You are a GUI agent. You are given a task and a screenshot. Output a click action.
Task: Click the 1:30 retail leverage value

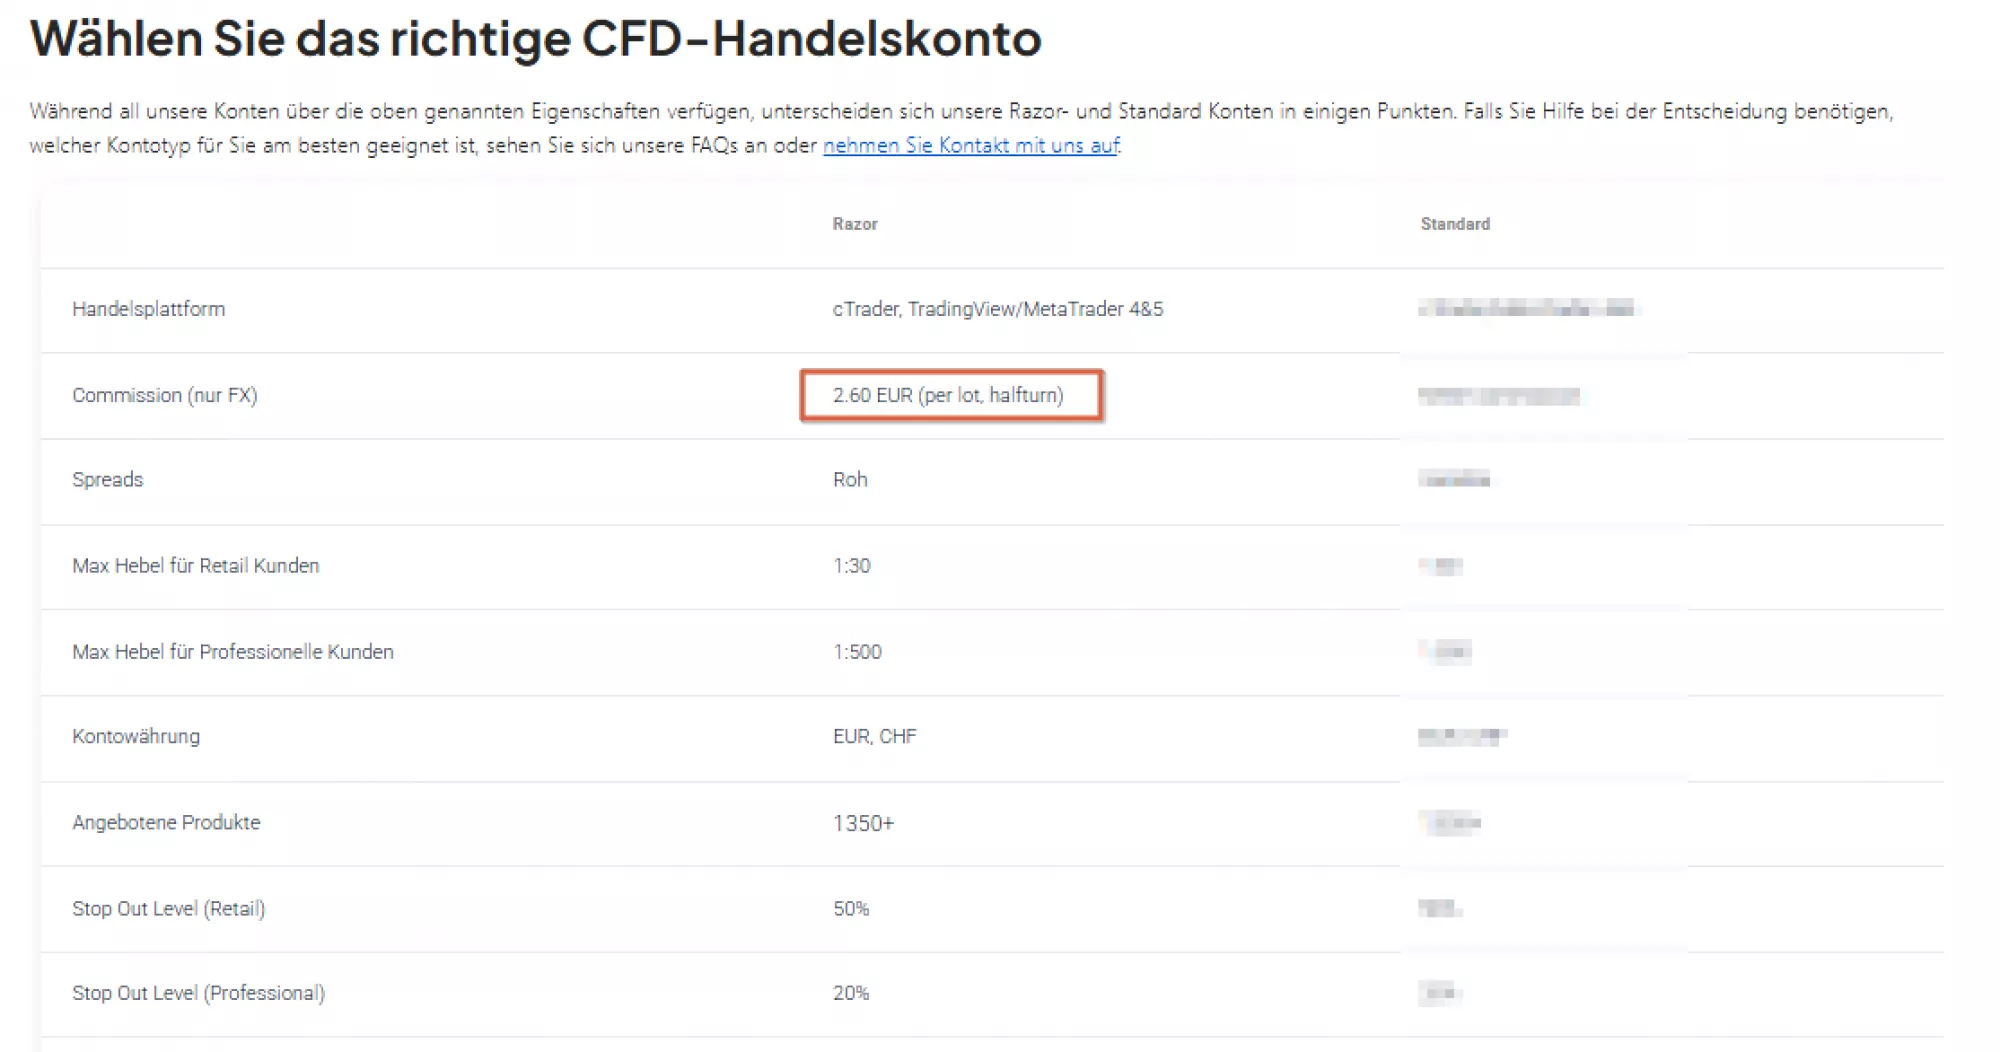click(x=851, y=566)
